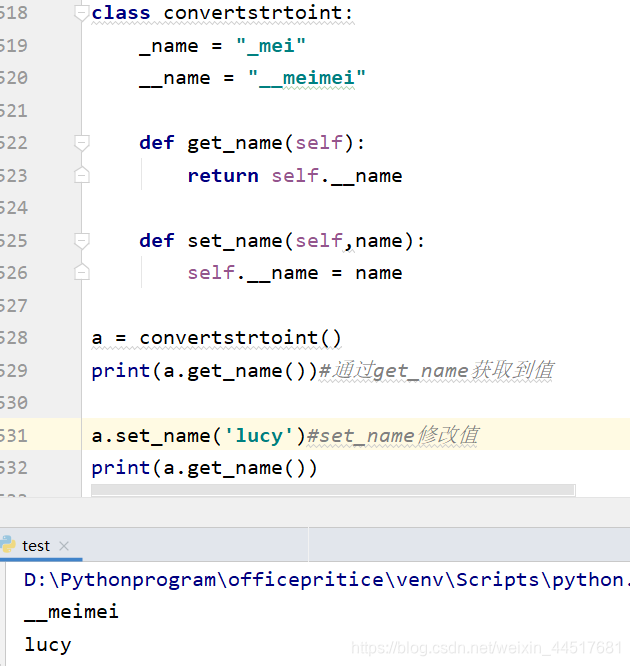Click the comment '#set_name修改值'

(x=393, y=436)
